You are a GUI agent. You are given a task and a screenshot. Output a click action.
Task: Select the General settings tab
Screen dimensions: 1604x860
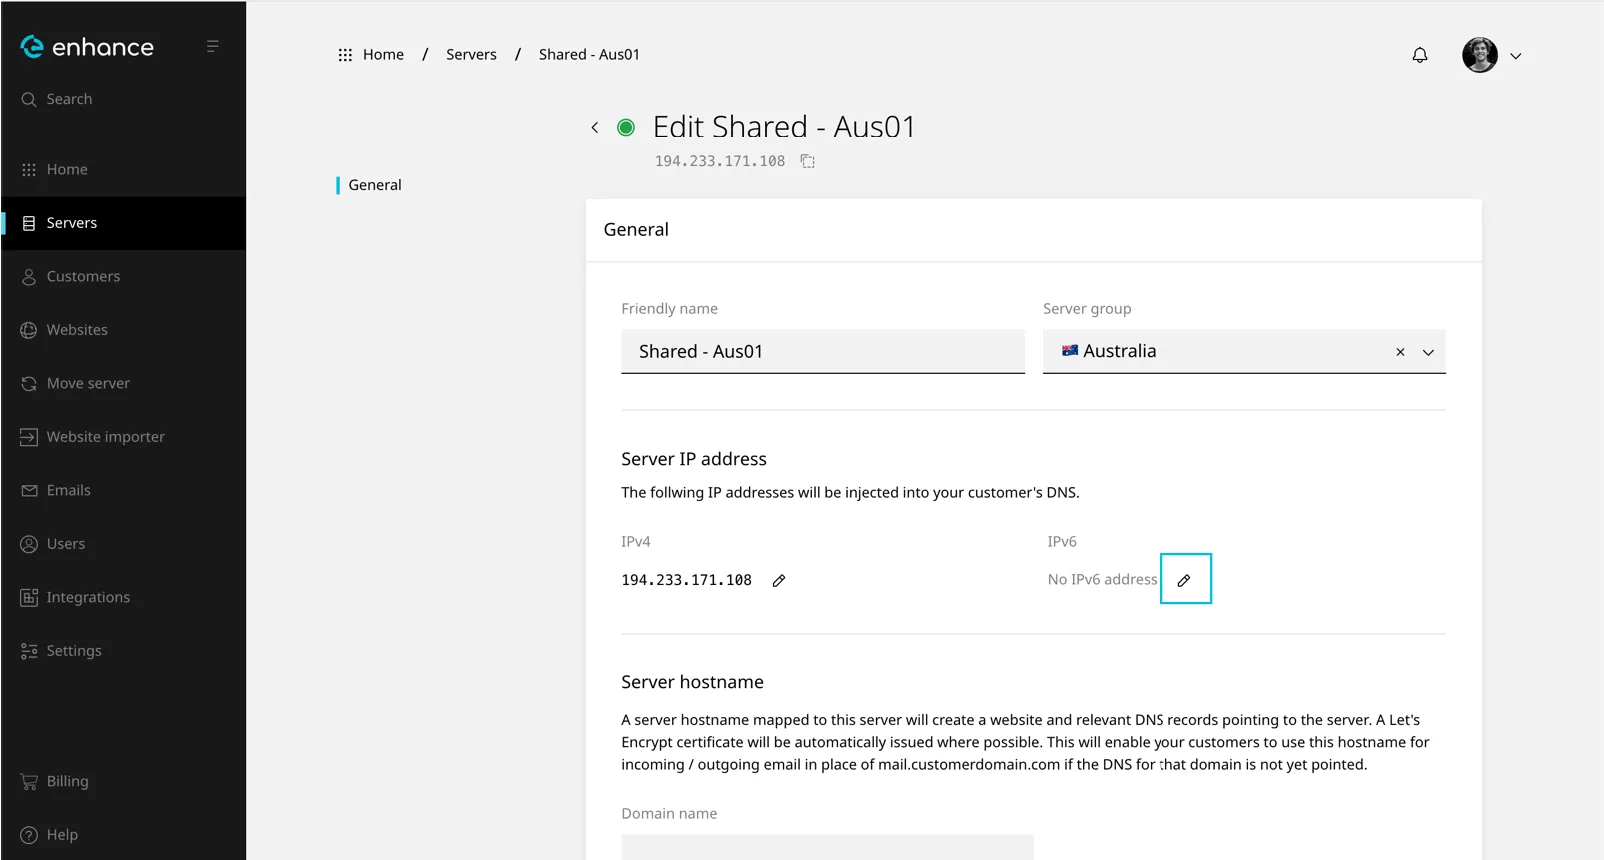point(375,185)
